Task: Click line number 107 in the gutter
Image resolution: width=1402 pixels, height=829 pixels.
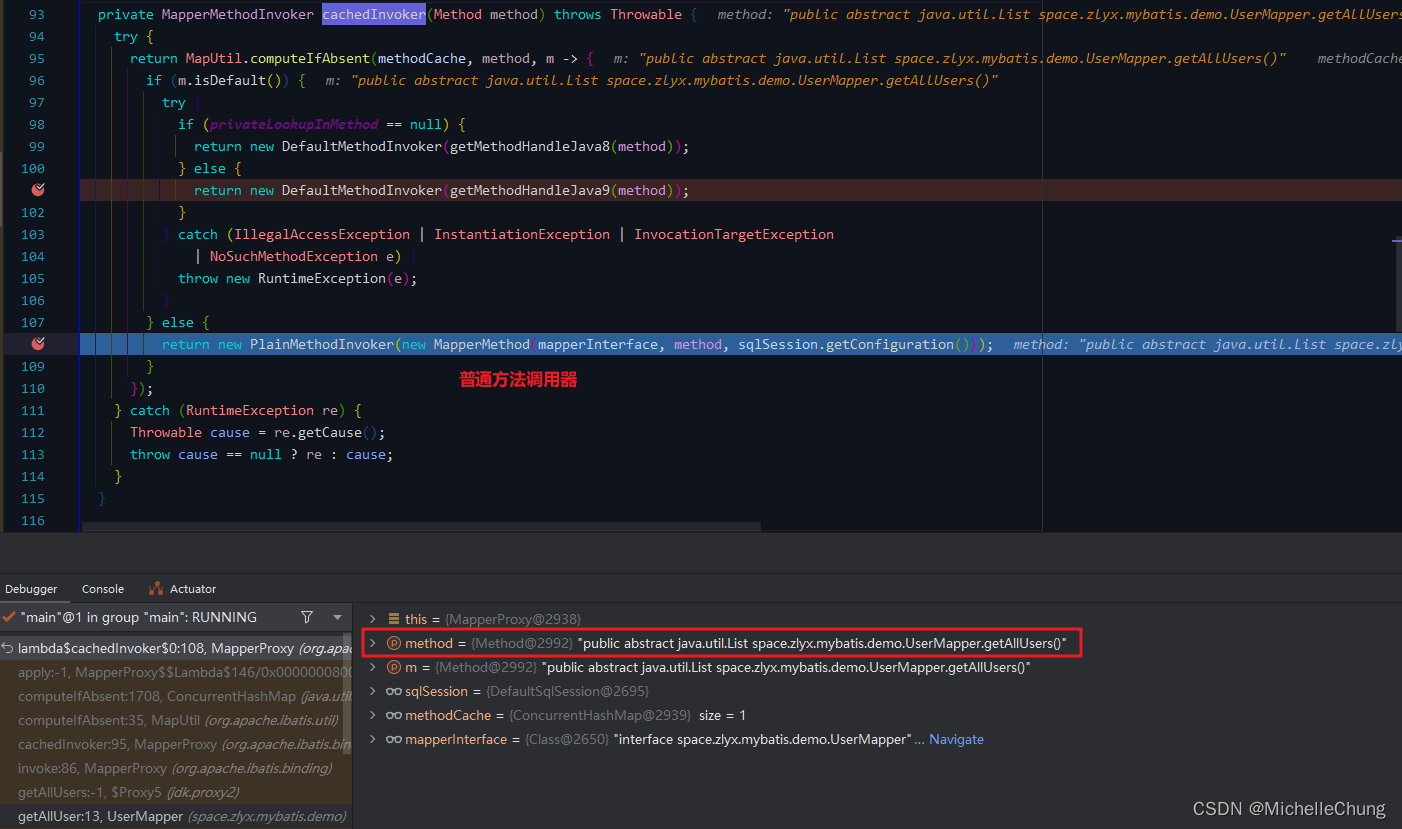Action: (32, 322)
